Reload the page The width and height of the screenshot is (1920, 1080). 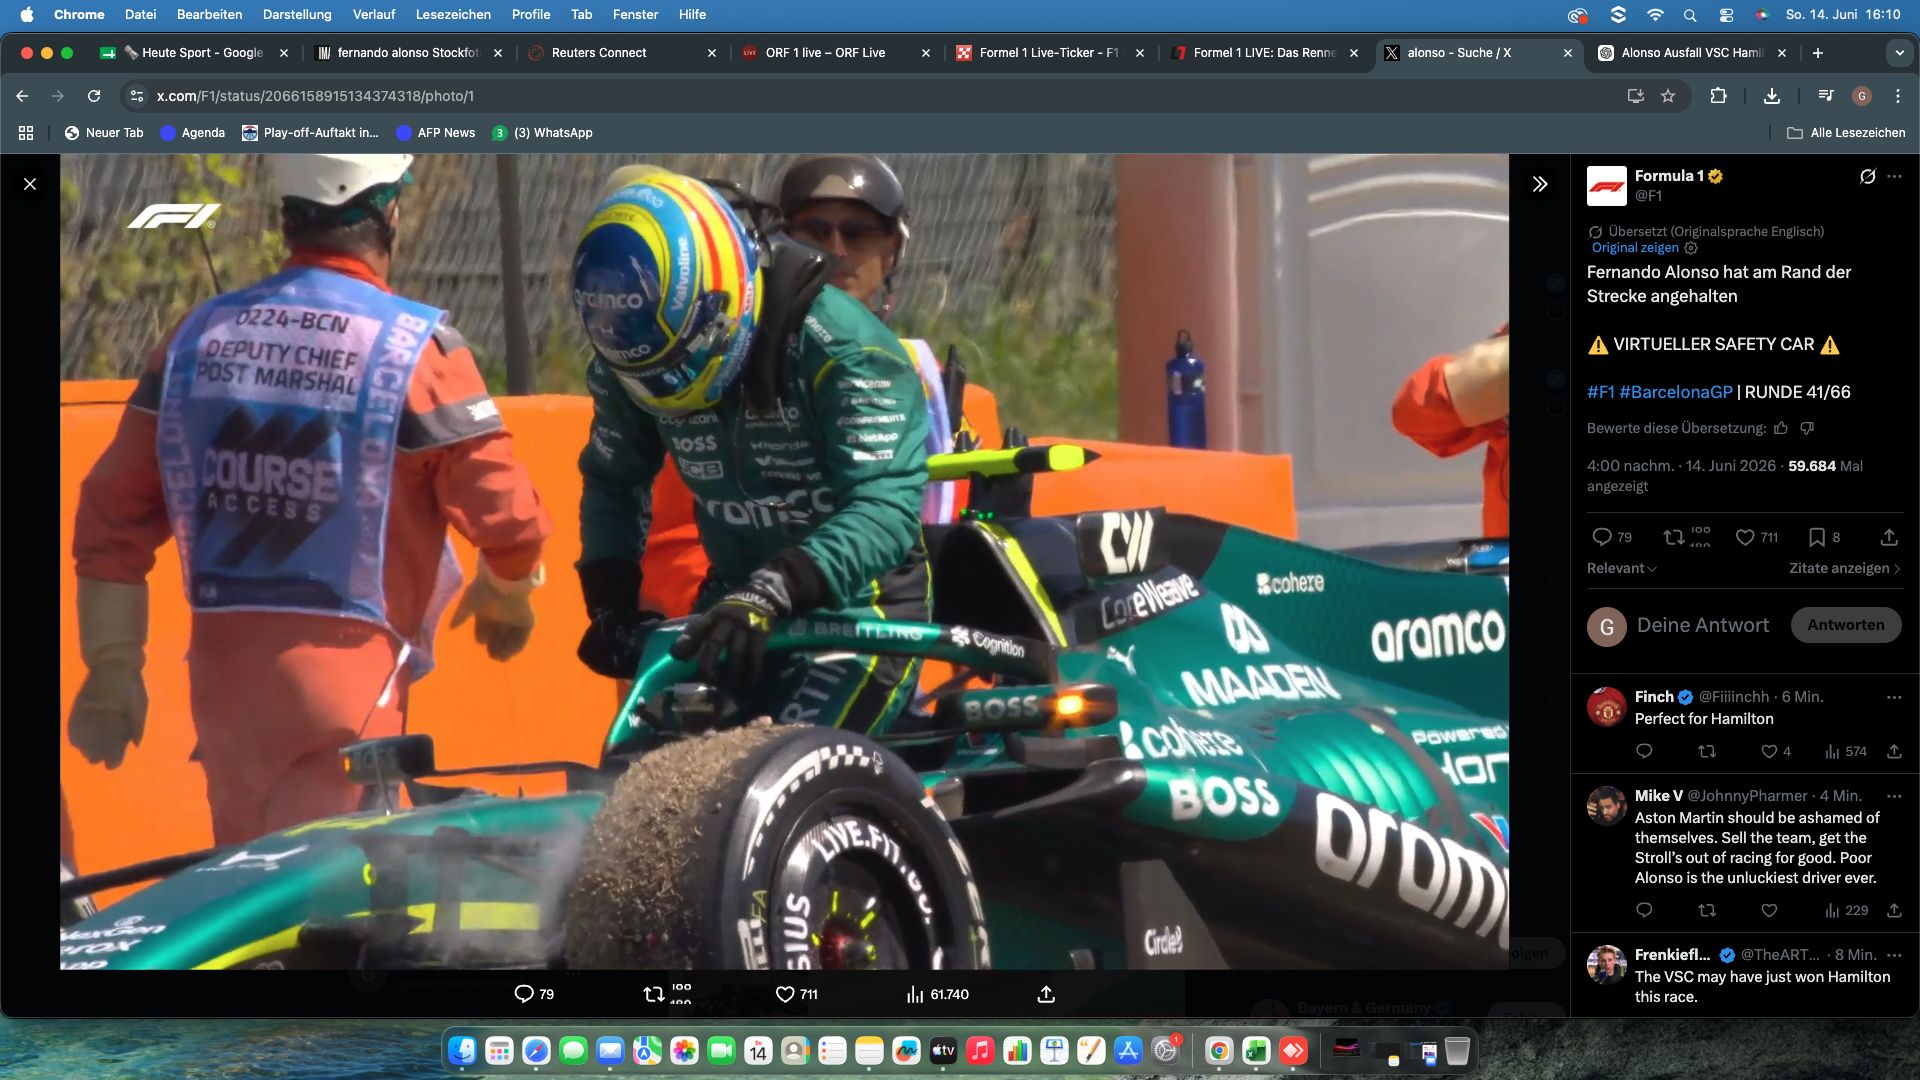(x=94, y=96)
